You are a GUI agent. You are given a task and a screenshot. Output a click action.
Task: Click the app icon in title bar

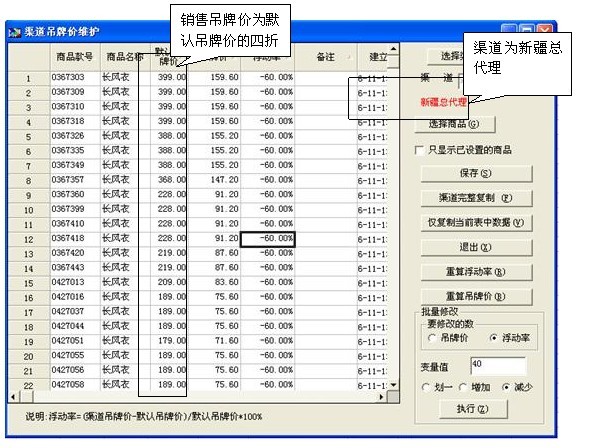pos(14,32)
